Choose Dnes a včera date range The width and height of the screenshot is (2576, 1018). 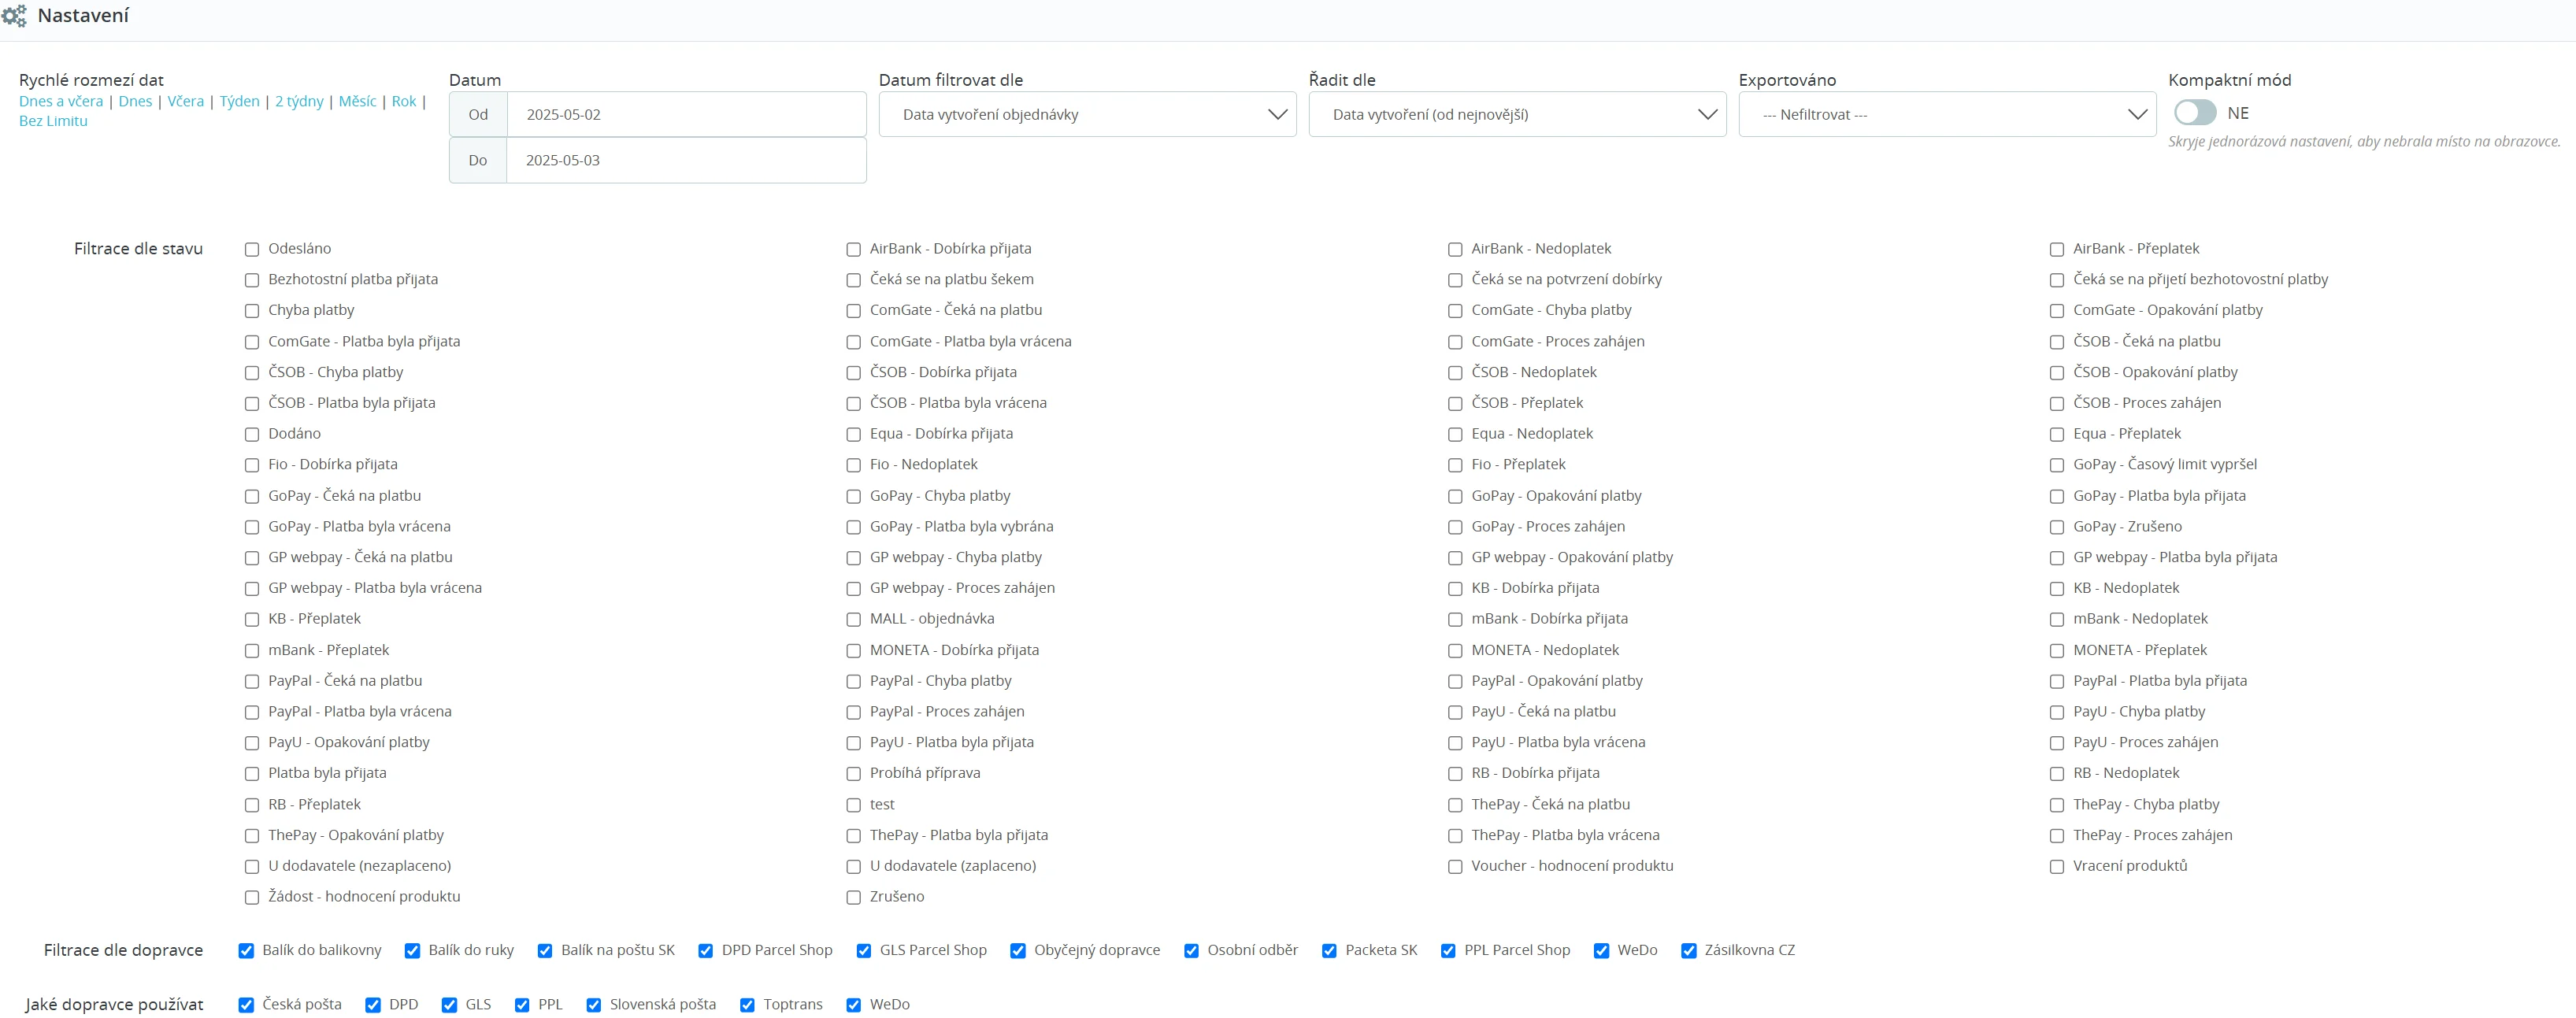tap(61, 101)
